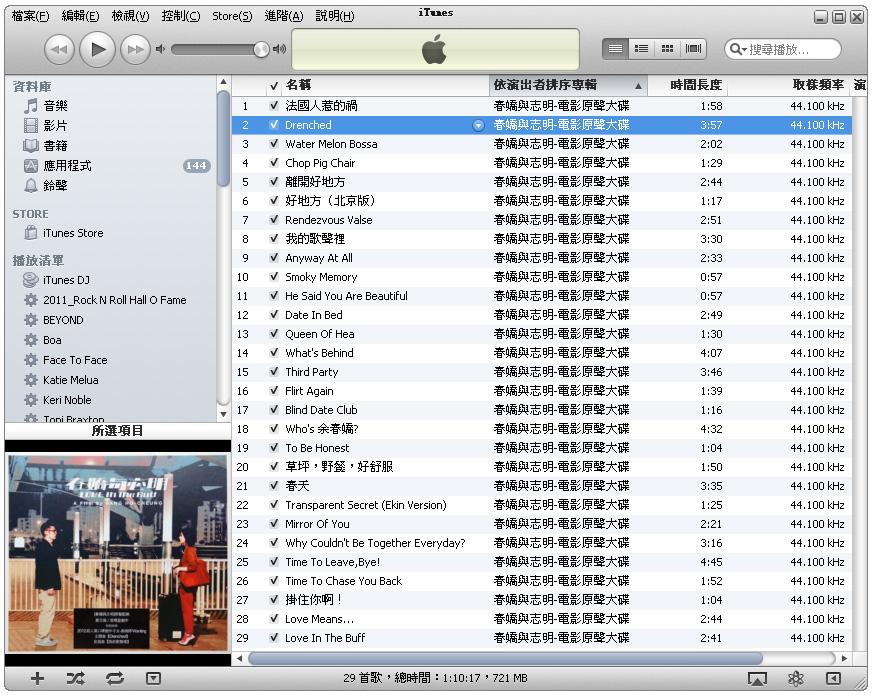Sort tracks by the 名稱 column header
Screen dimensions: 873x696
point(385,85)
